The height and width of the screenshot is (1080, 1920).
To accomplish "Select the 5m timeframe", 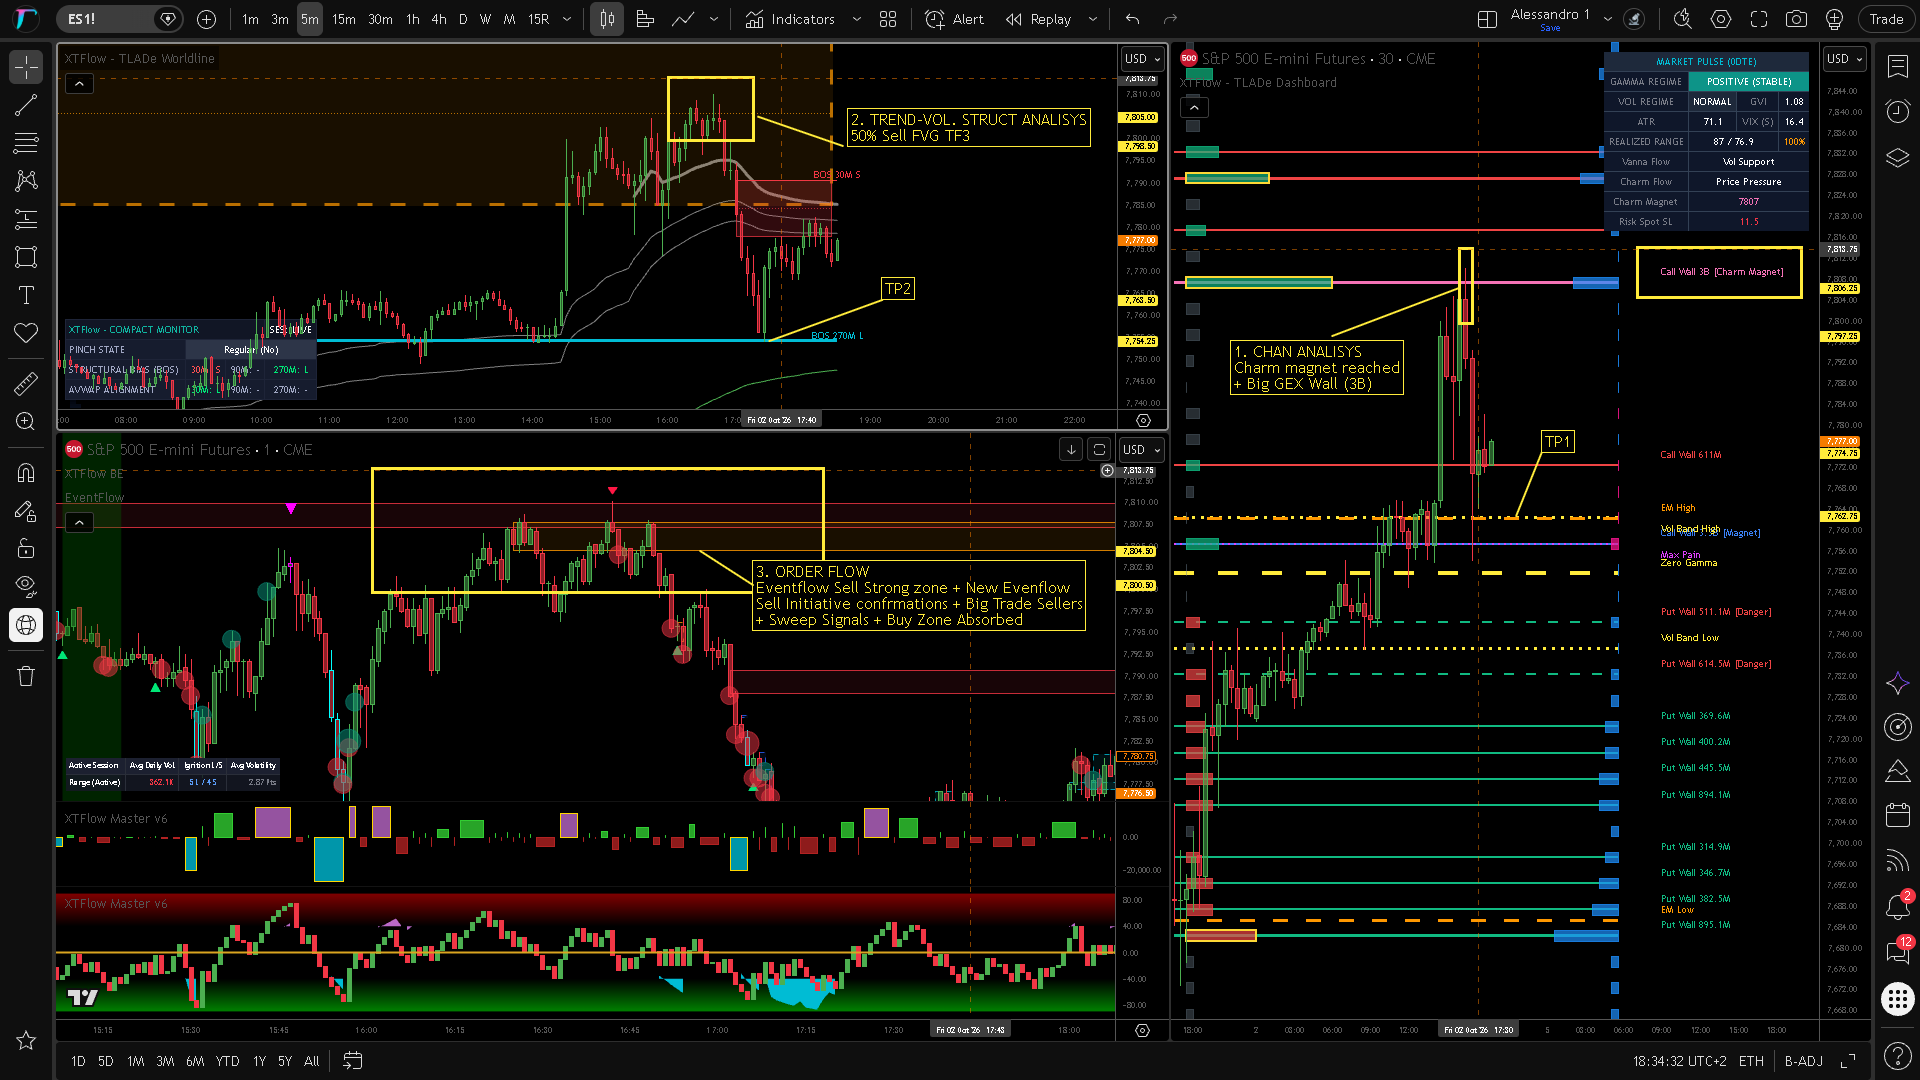I will tap(310, 19).
